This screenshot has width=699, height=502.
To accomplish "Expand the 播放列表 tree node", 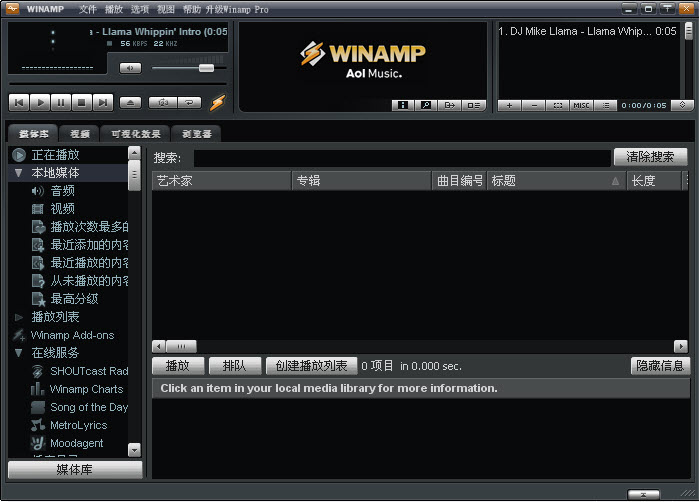I will 18,317.
